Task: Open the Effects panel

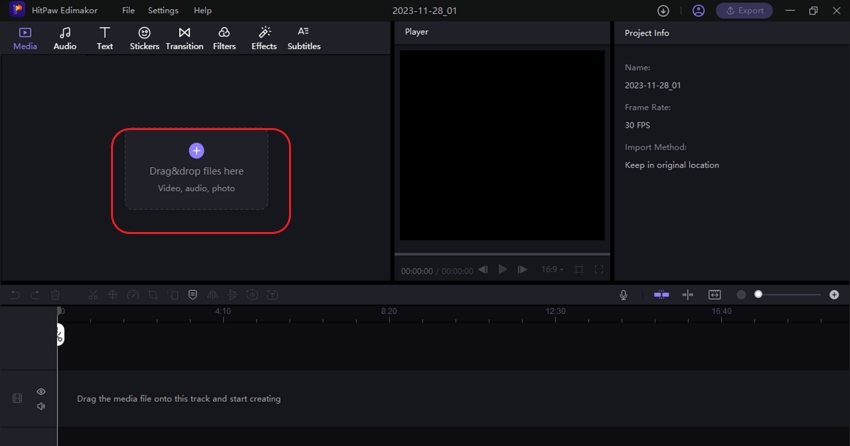Action: [x=264, y=38]
